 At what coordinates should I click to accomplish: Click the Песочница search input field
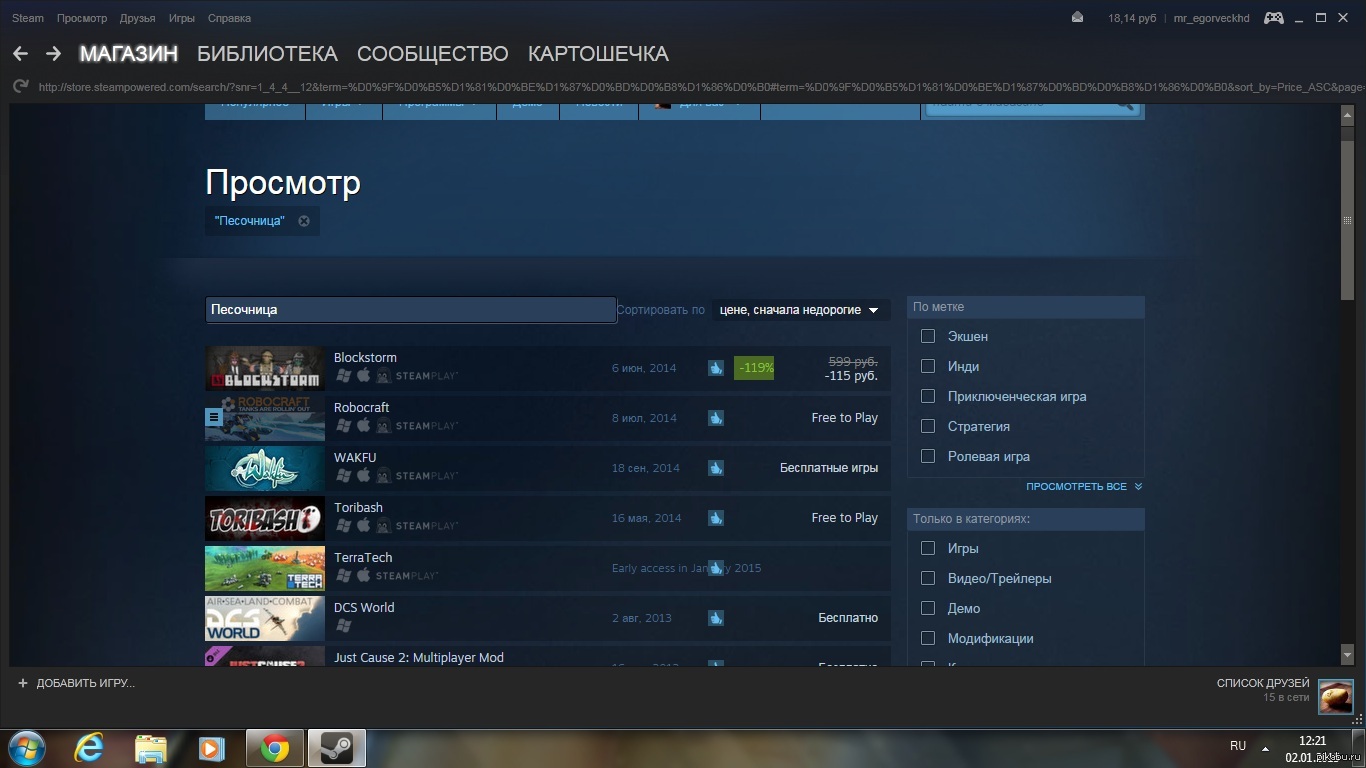click(x=410, y=310)
